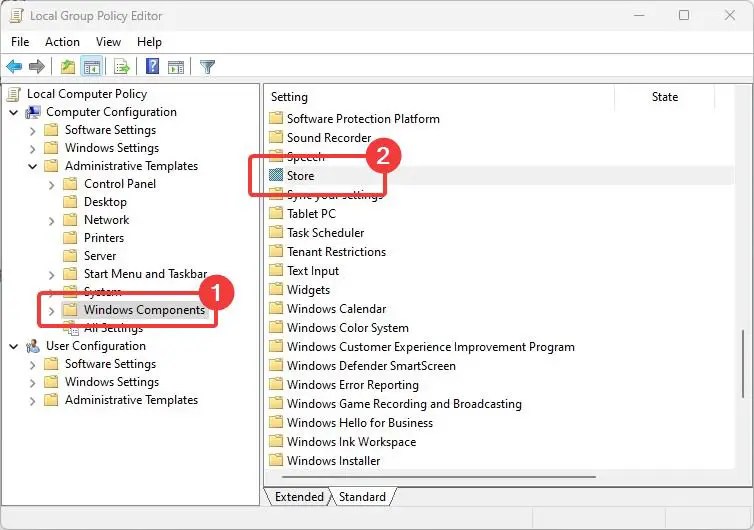Click the Windows Installer folder icon
This screenshot has width=754, height=530.
coord(276,460)
